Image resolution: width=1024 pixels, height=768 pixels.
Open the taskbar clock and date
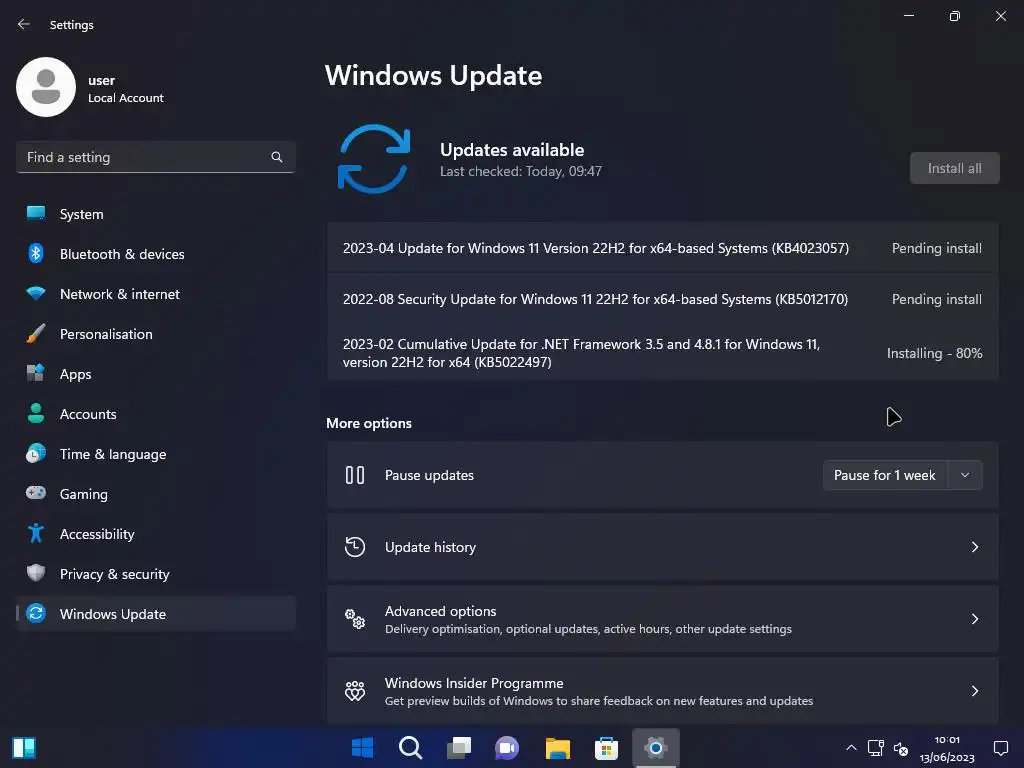(x=947, y=748)
